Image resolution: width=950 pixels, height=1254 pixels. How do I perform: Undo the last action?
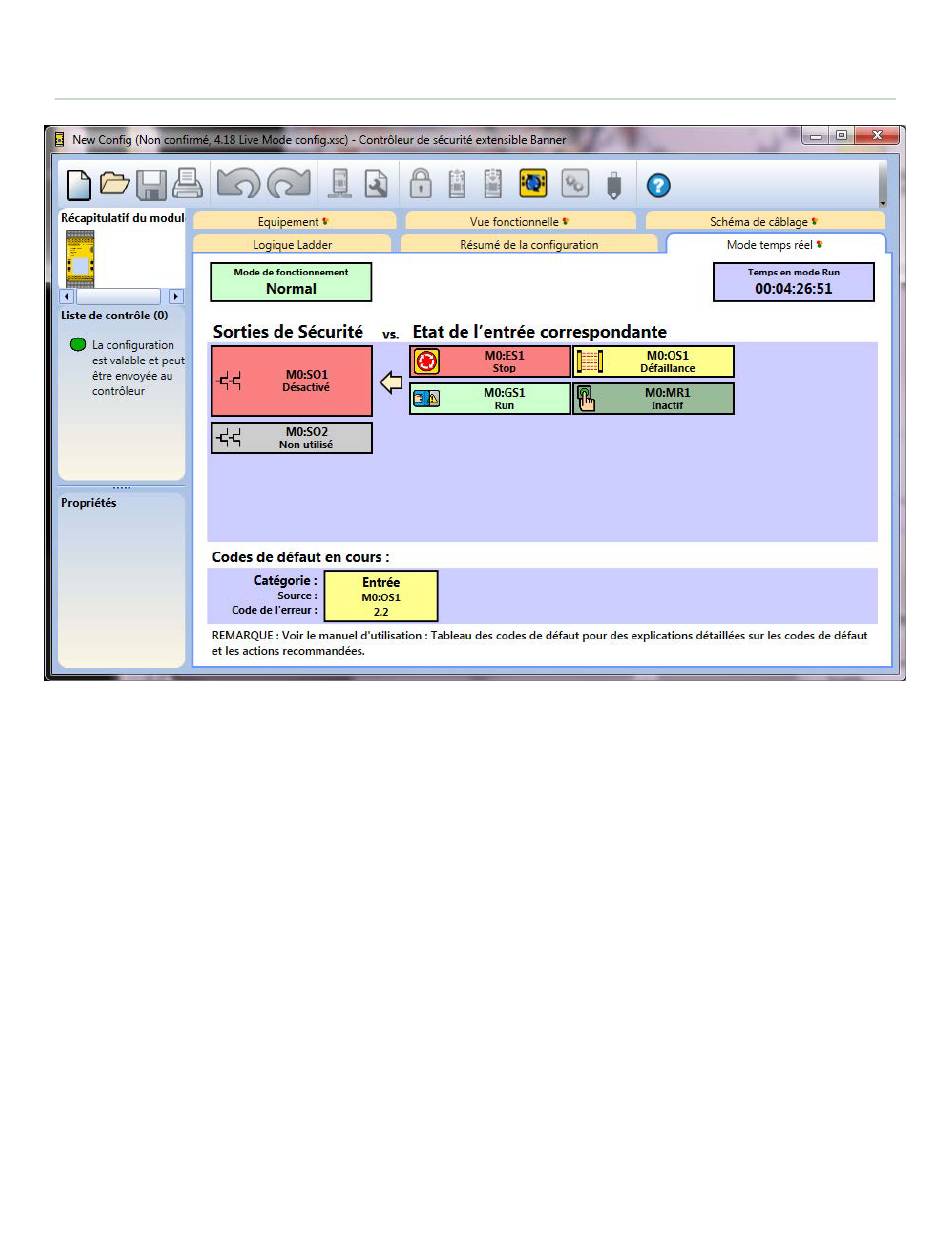click(238, 185)
